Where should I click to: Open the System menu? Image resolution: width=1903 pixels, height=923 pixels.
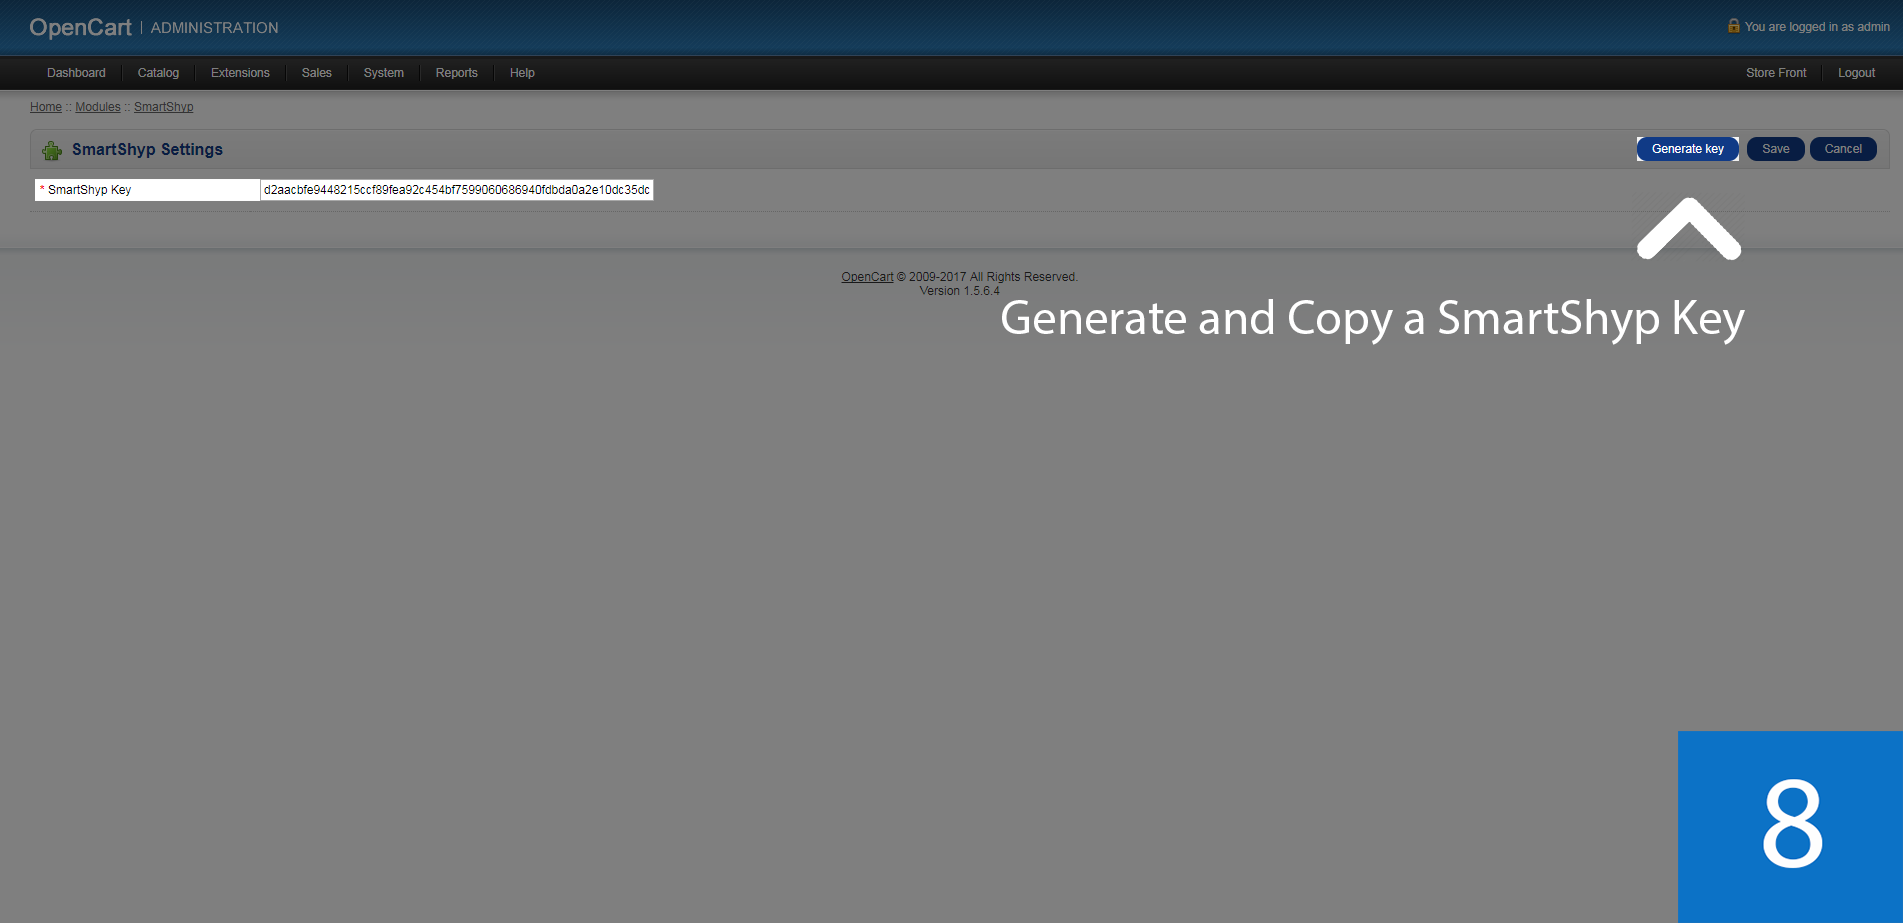pyautogui.click(x=383, y=73)
